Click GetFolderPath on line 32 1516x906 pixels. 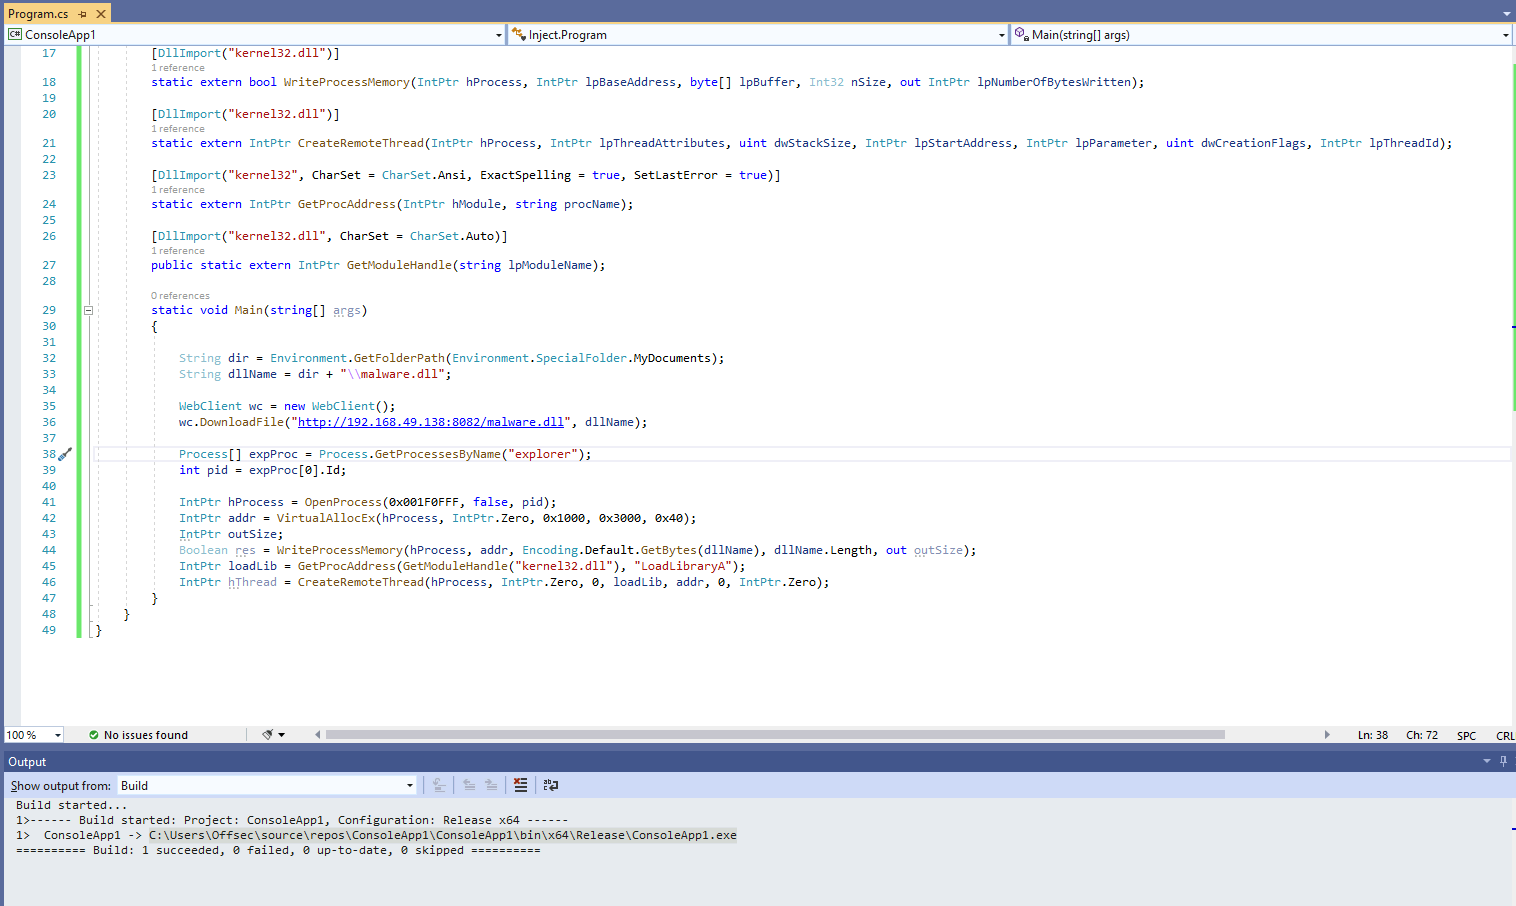tap(399, 358)
